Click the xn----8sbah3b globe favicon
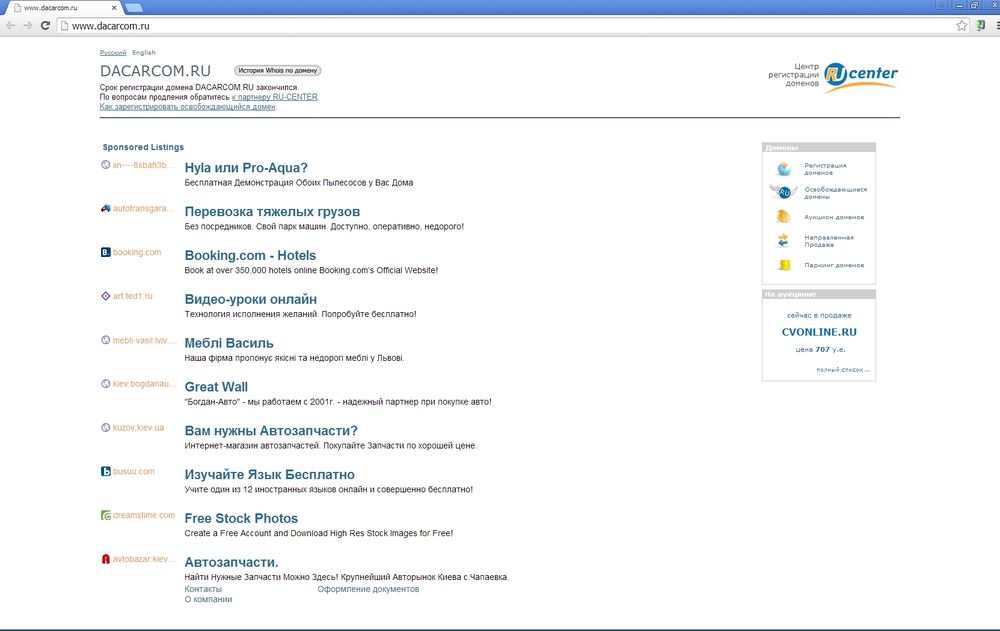1000x631 pixels. click(x=106, y=165)
